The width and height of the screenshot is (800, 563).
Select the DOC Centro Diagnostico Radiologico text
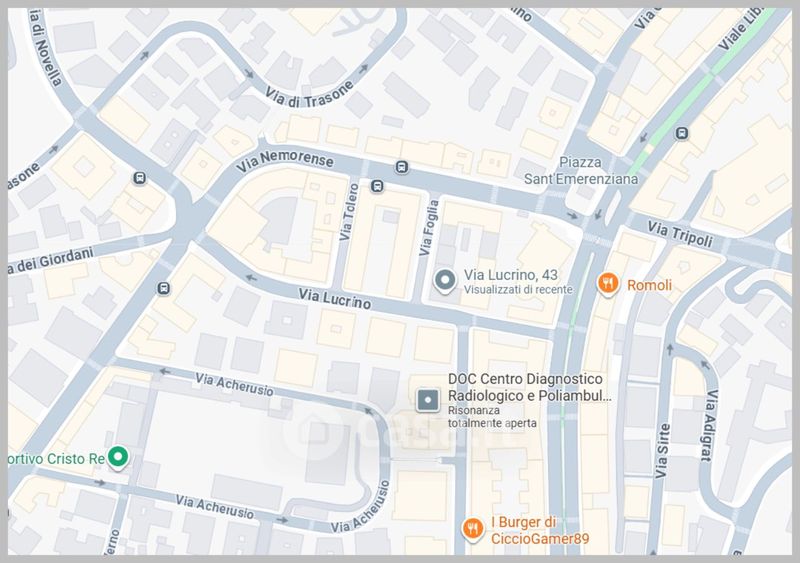click(529, 387)
